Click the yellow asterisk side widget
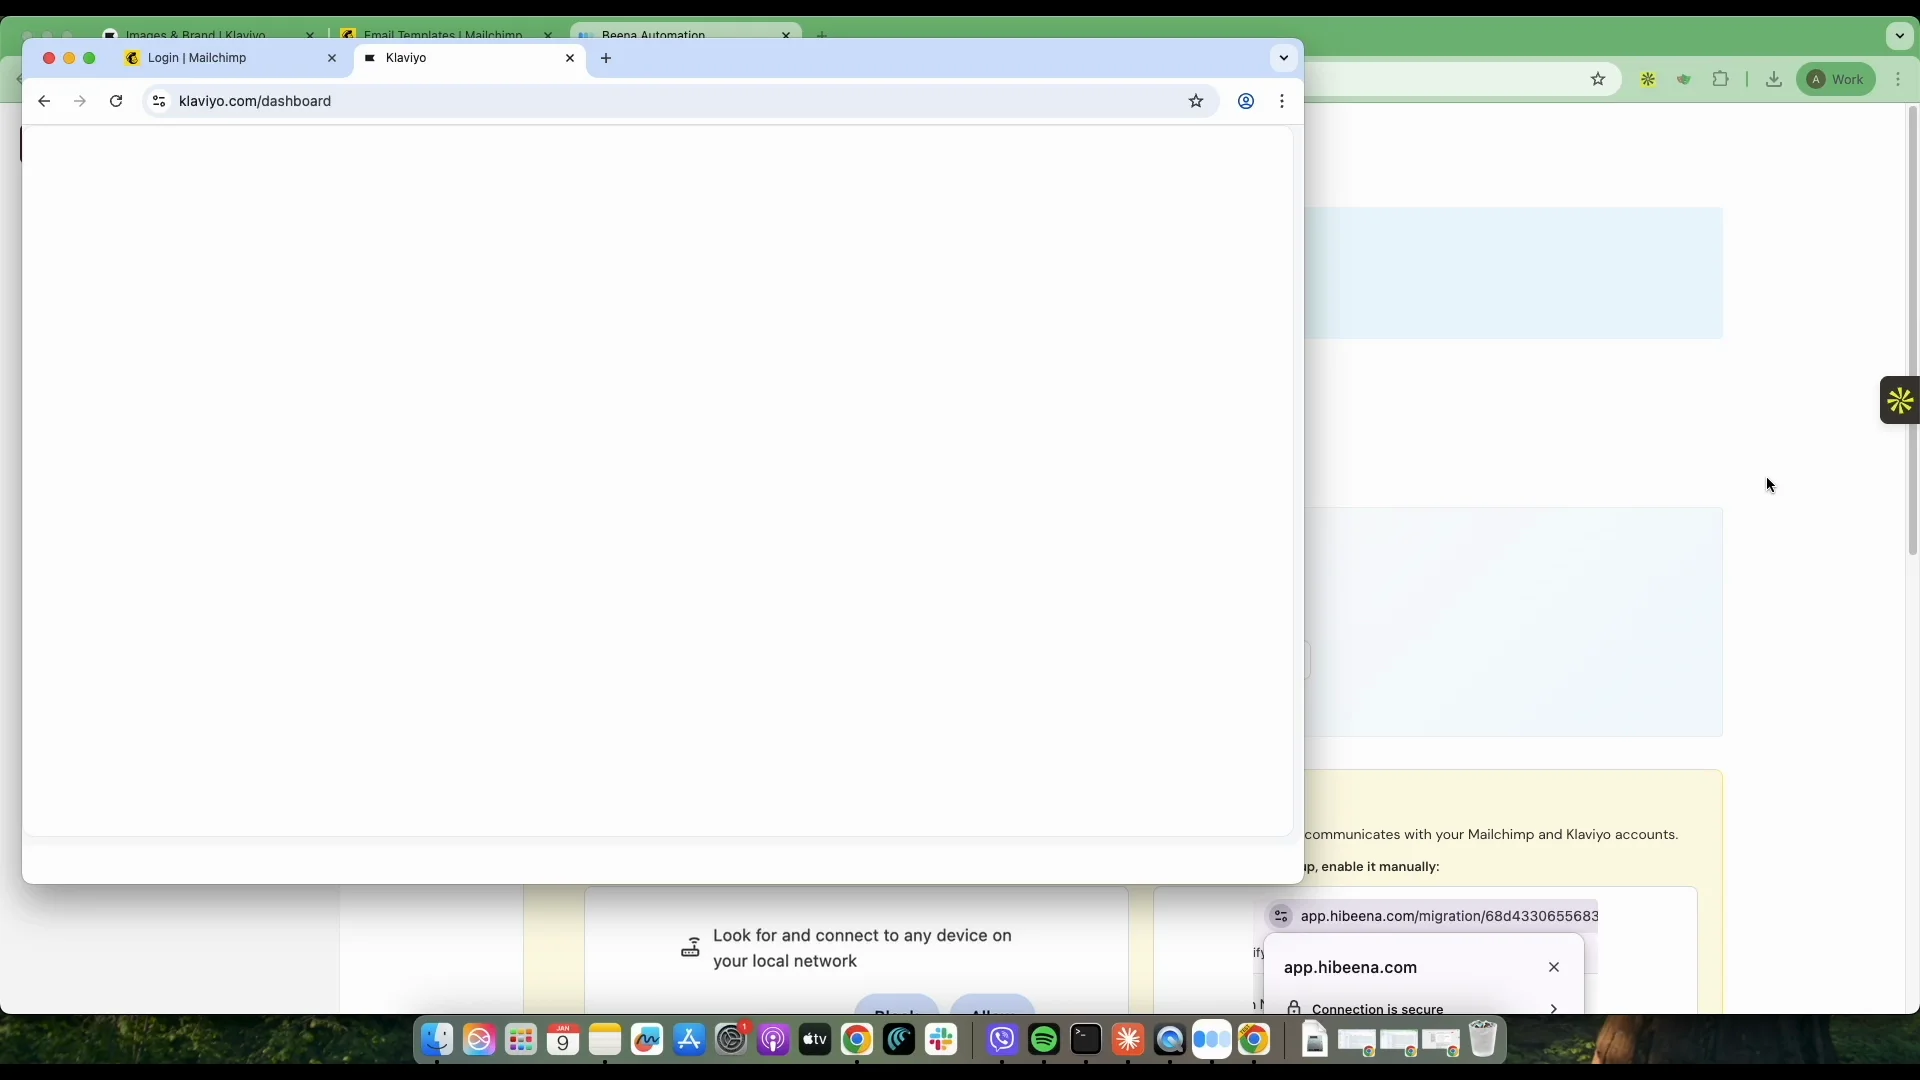Screen dimensions: 1920x1080 (x=1899, y=401)
